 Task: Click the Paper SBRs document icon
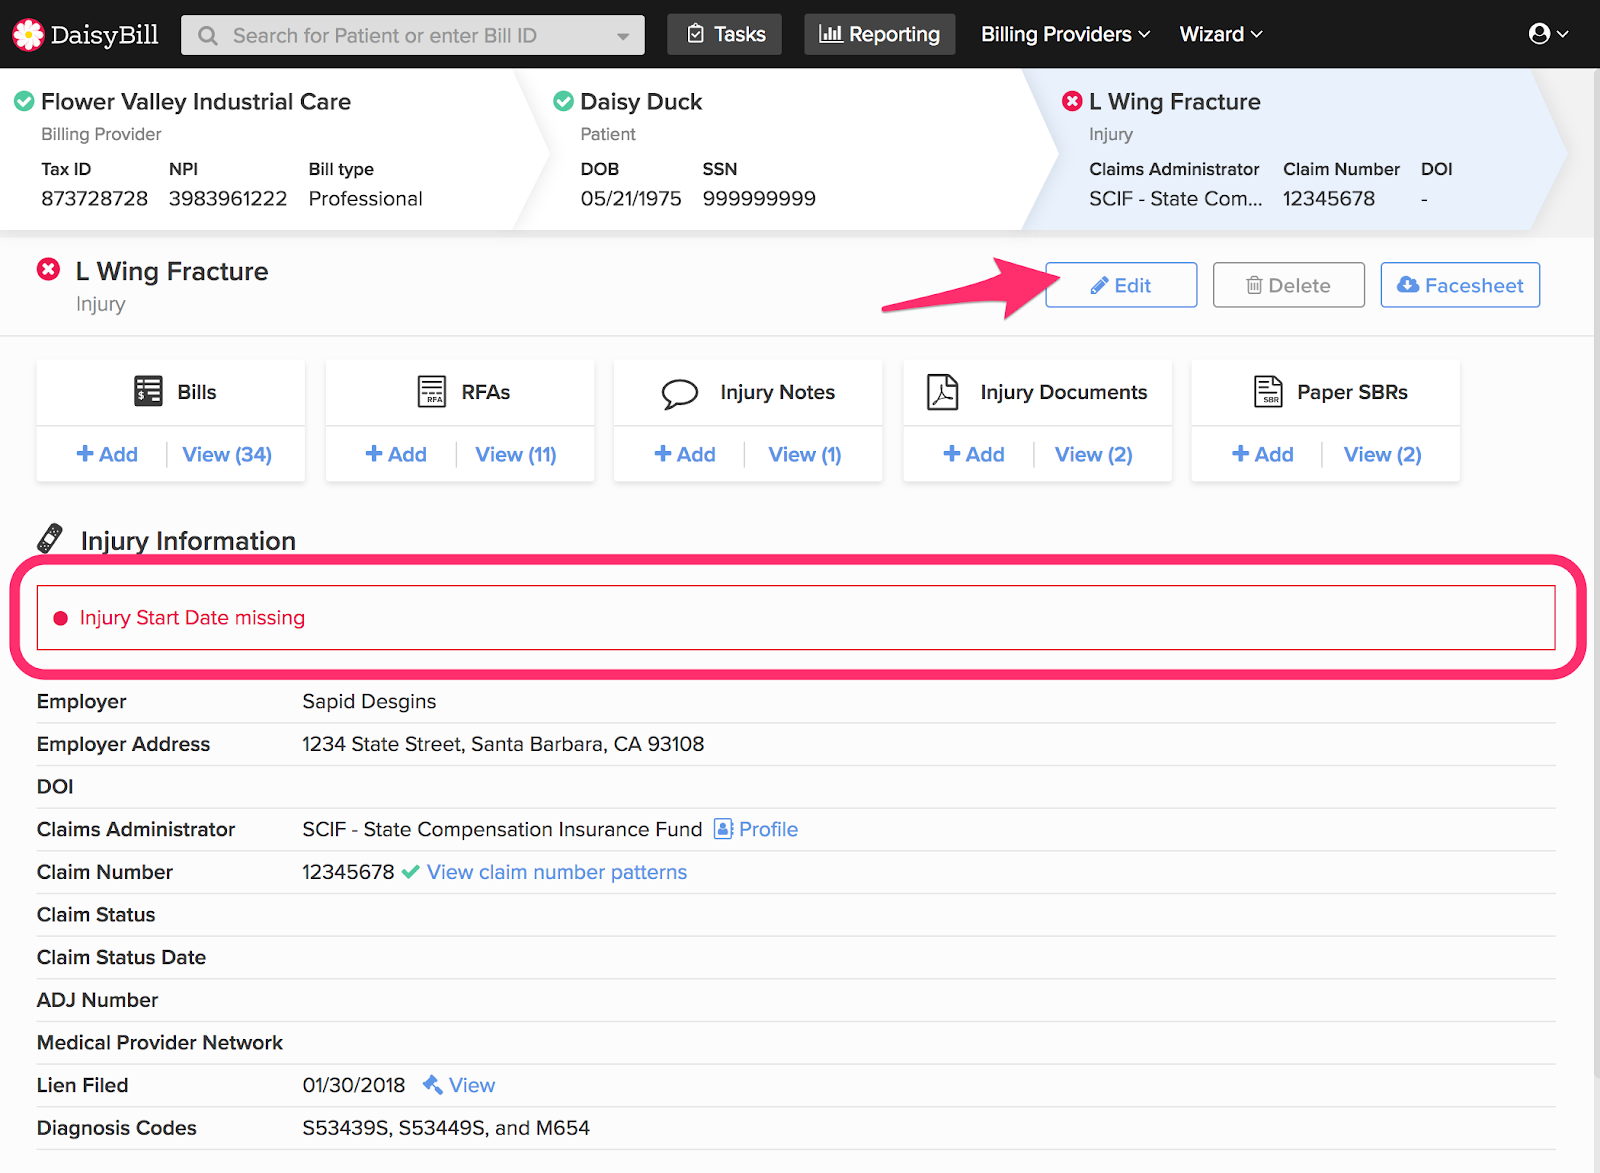point(1268,391)
